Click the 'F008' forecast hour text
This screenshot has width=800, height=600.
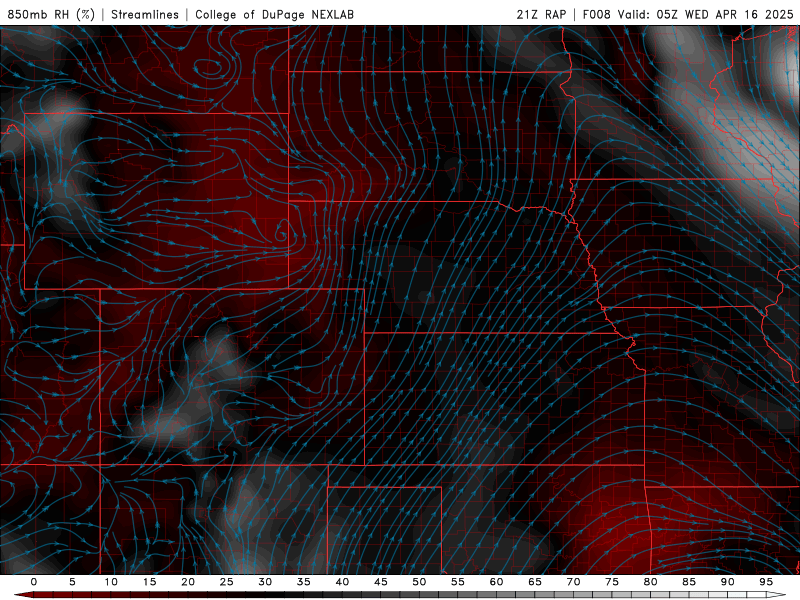[596, 14]
